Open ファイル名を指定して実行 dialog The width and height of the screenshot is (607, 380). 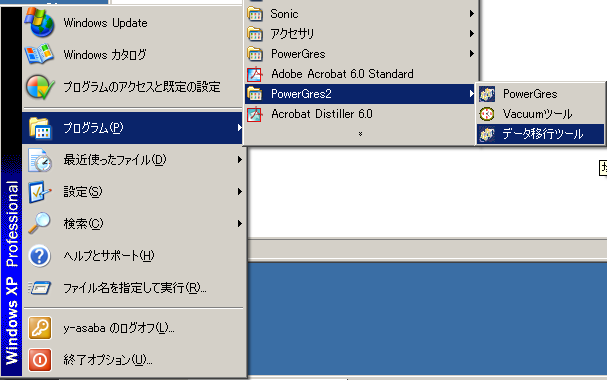[x=133, y=288]
